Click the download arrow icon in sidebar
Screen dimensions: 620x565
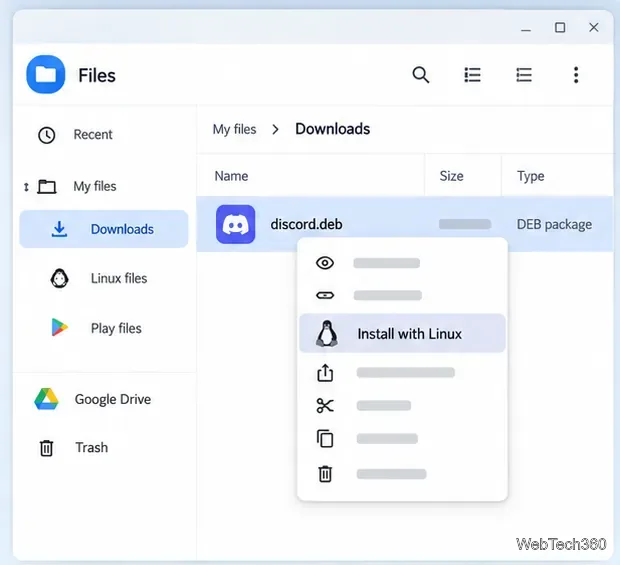pos(59,229)
